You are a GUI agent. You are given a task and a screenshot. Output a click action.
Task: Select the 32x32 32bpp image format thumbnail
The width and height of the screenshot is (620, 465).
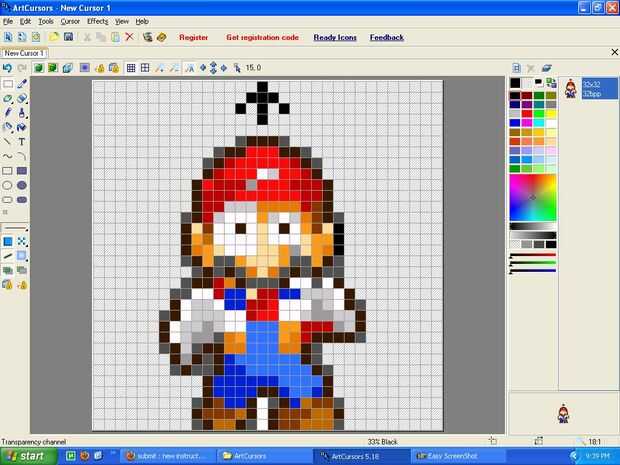coord(590,89)
